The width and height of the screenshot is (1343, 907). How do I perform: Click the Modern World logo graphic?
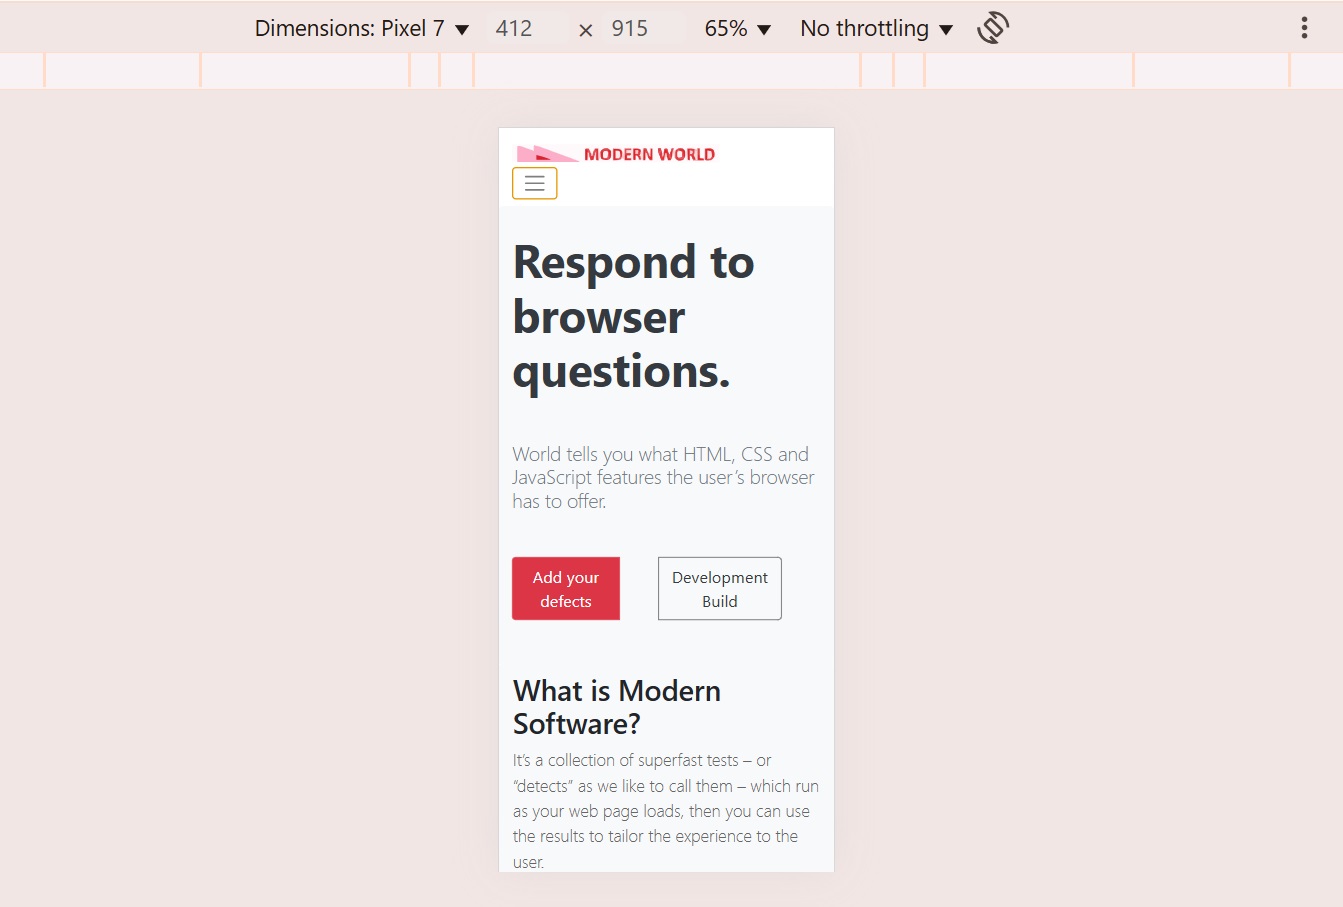pos(546,154)
